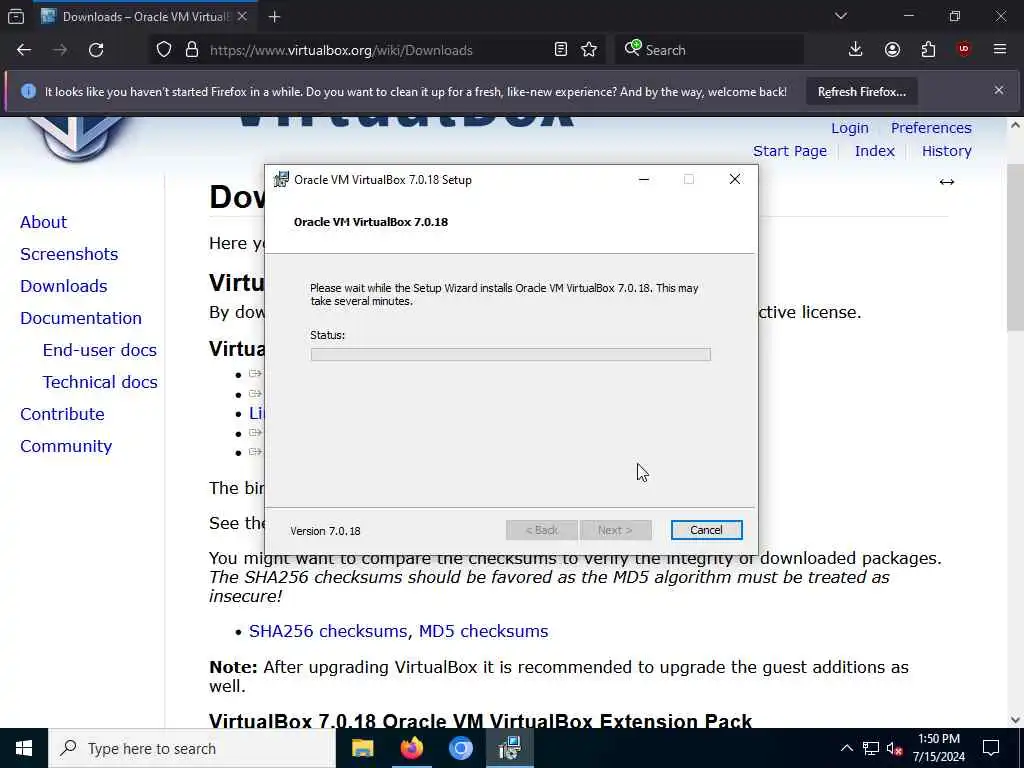Open extensions puzzle-piece icon
The image size is (1024, 768).
pos(928,50)
